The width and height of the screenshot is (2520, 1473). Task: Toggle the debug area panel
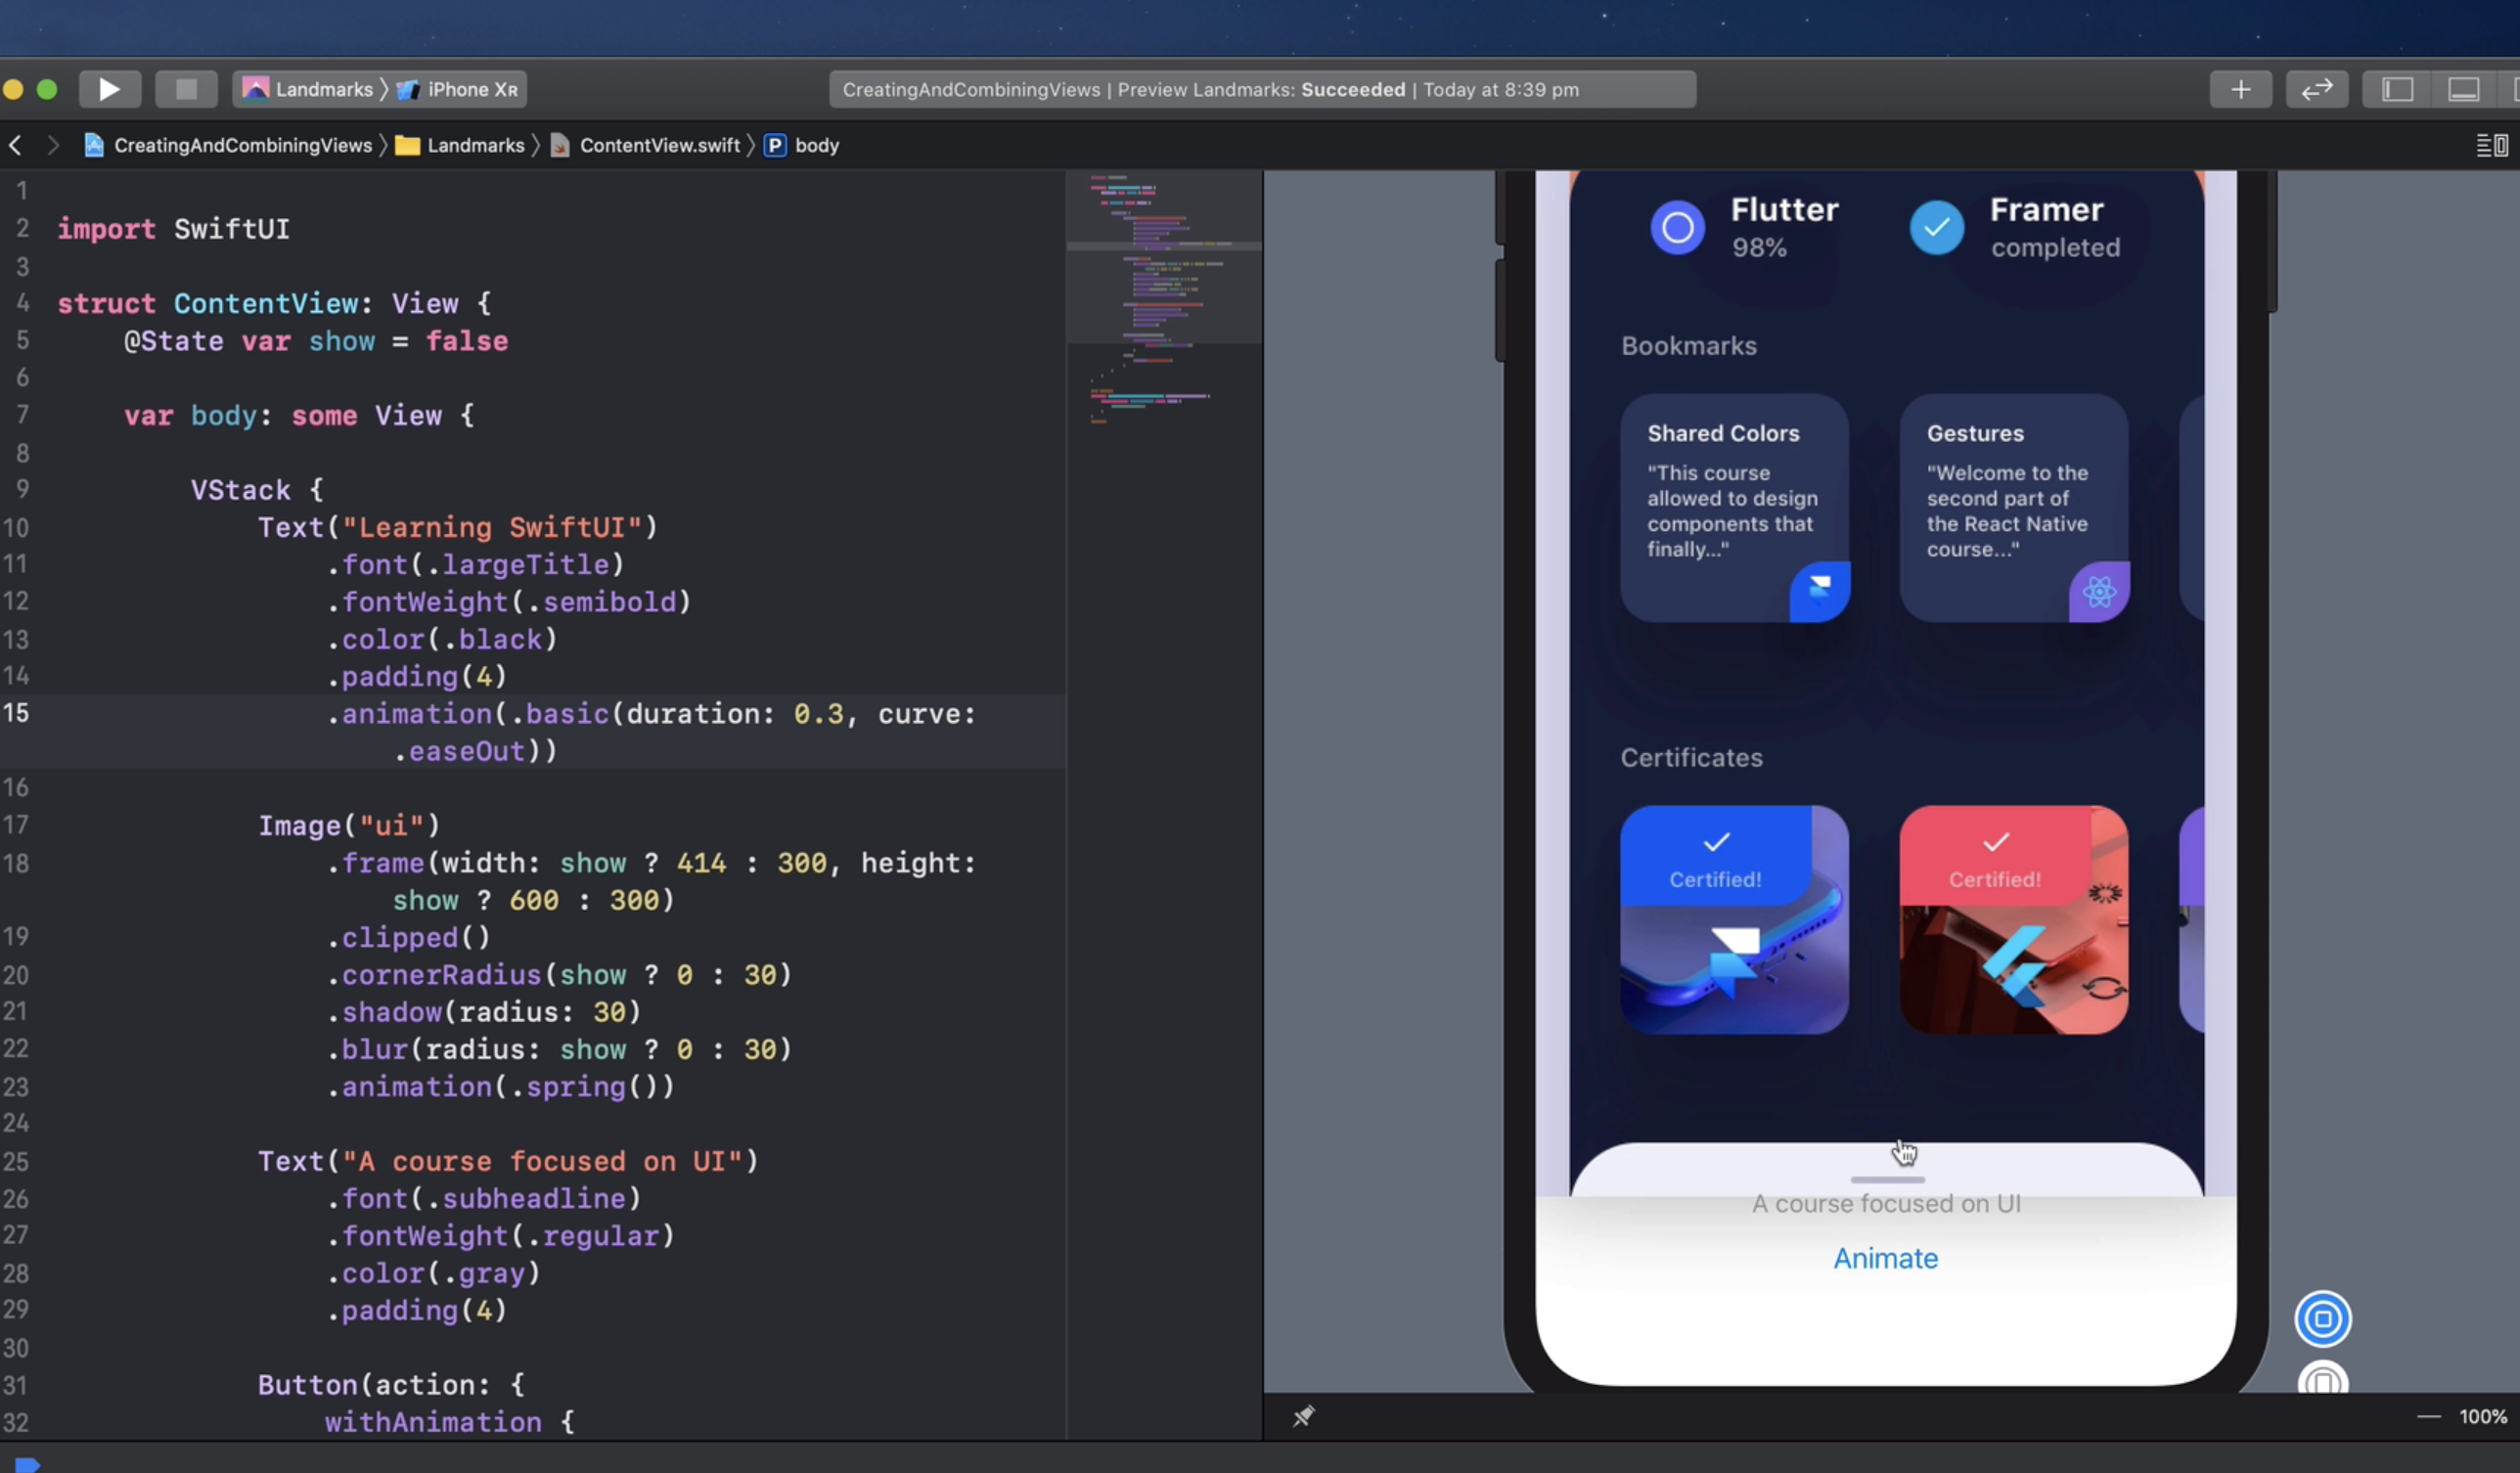2463,89
